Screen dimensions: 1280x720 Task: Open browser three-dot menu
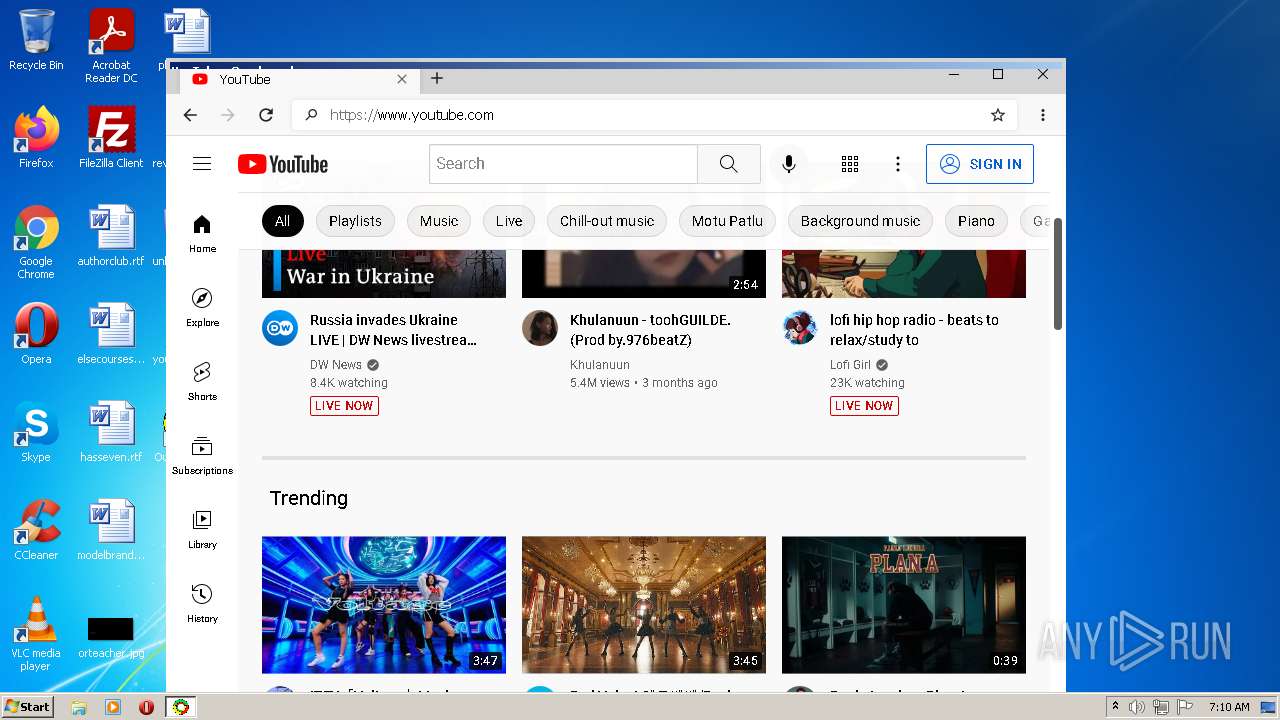point(1043,115)
